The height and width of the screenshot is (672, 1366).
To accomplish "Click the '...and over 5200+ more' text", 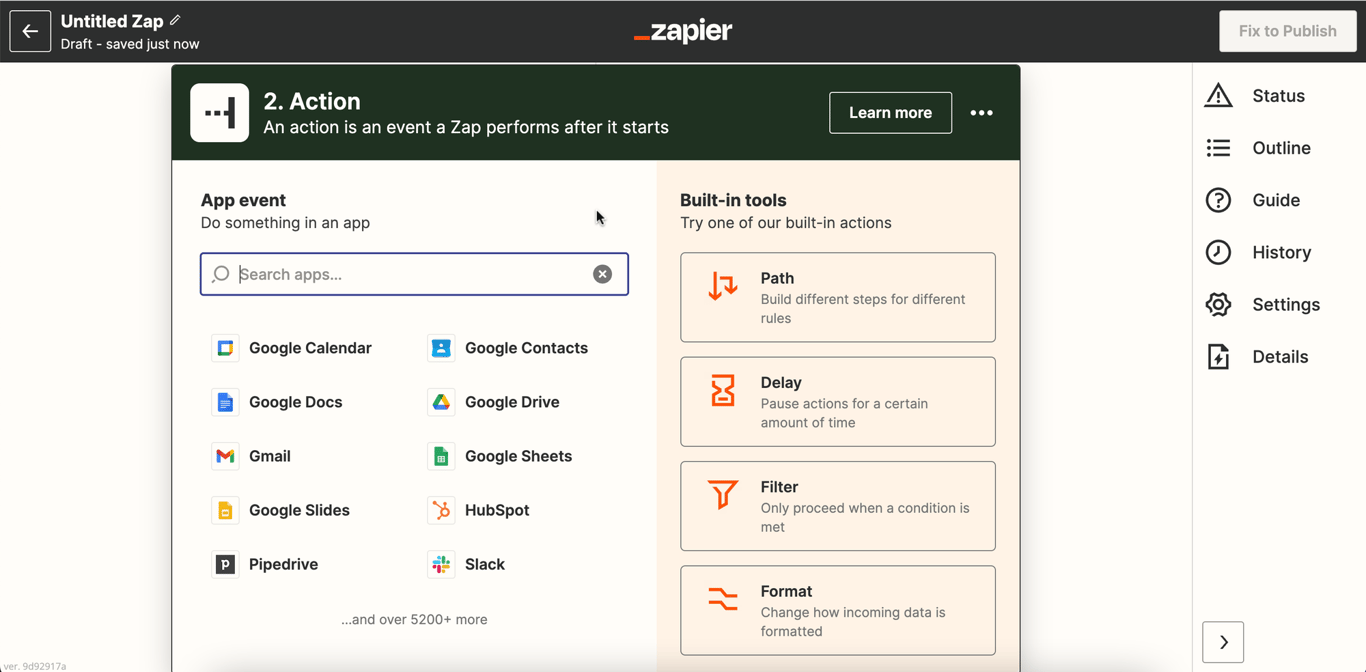I will 414,620.
